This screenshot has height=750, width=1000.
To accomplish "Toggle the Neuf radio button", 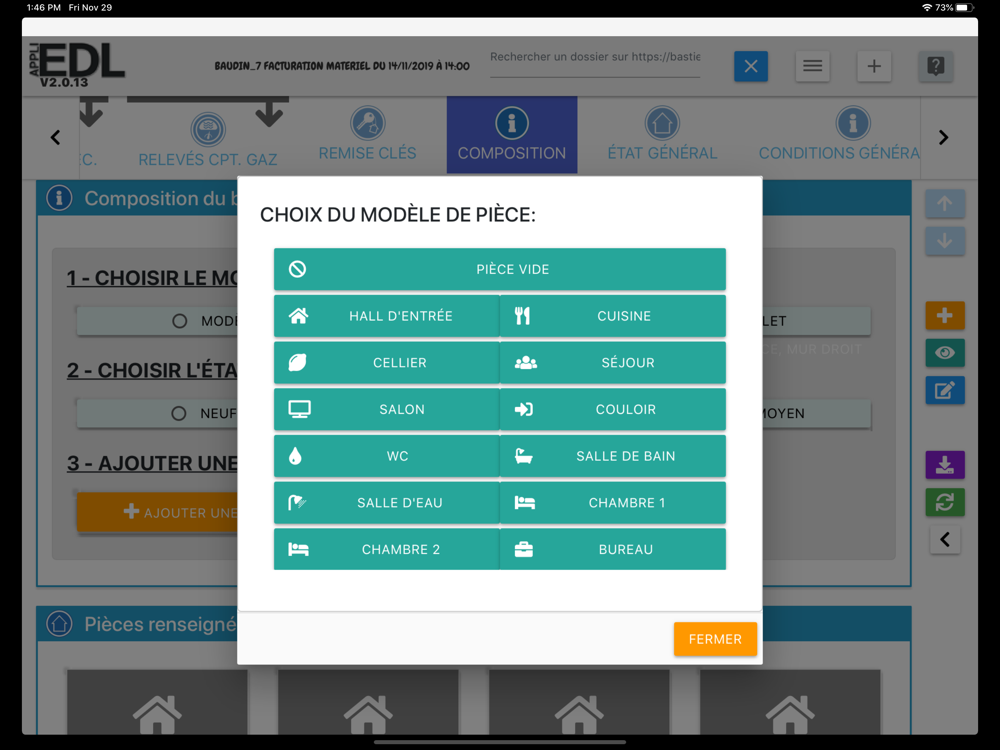I will point(179,413).
